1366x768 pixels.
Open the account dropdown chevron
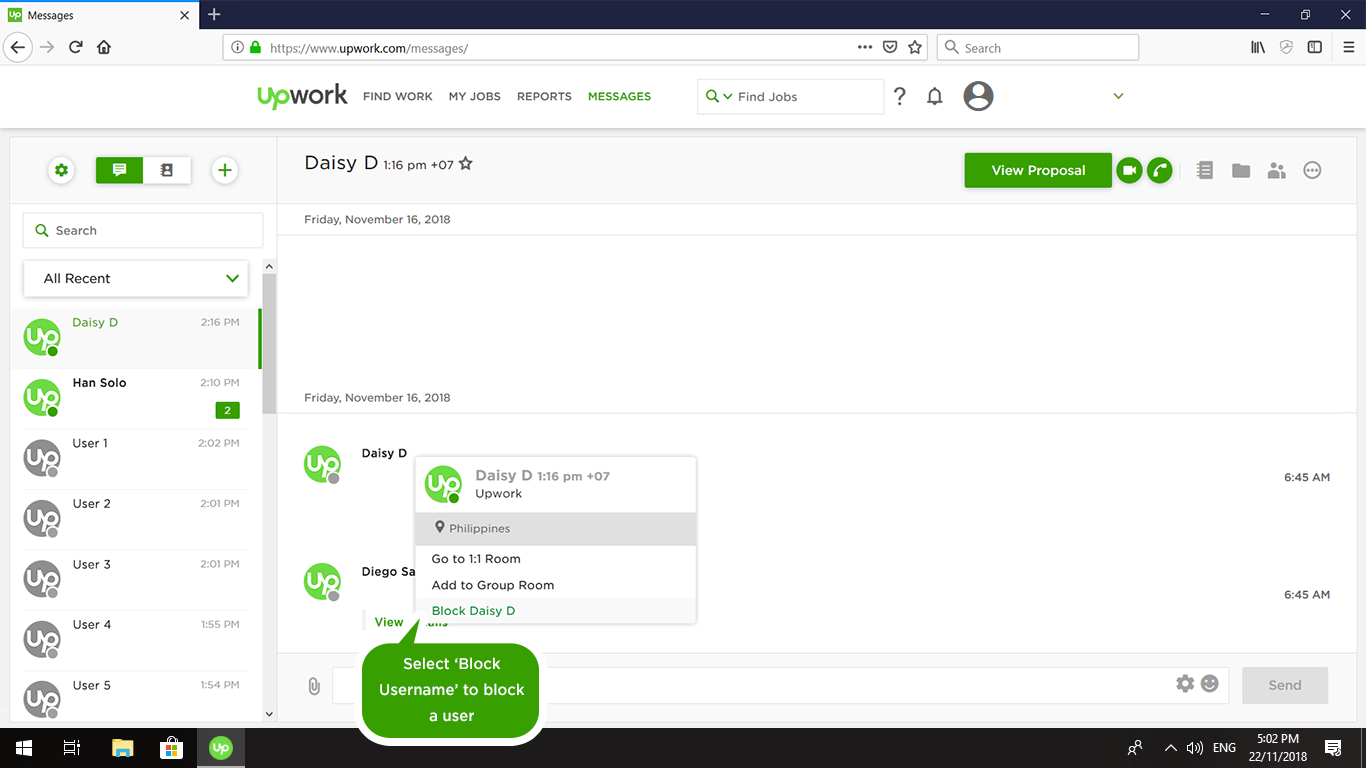pos(1118,97)
